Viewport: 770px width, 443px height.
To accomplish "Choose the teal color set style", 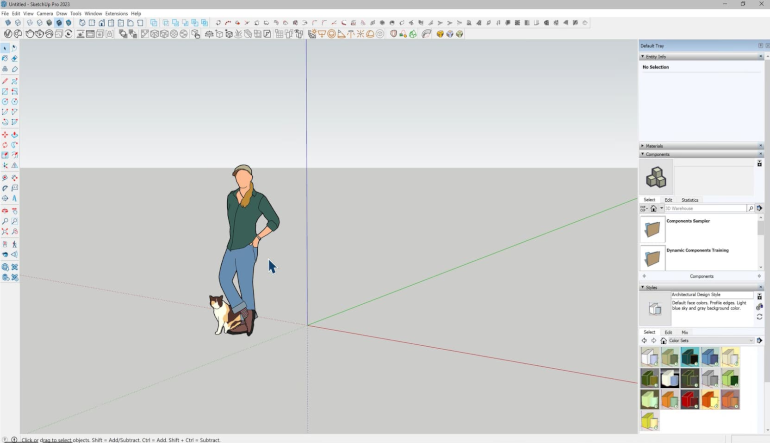I will coord(689,357).
